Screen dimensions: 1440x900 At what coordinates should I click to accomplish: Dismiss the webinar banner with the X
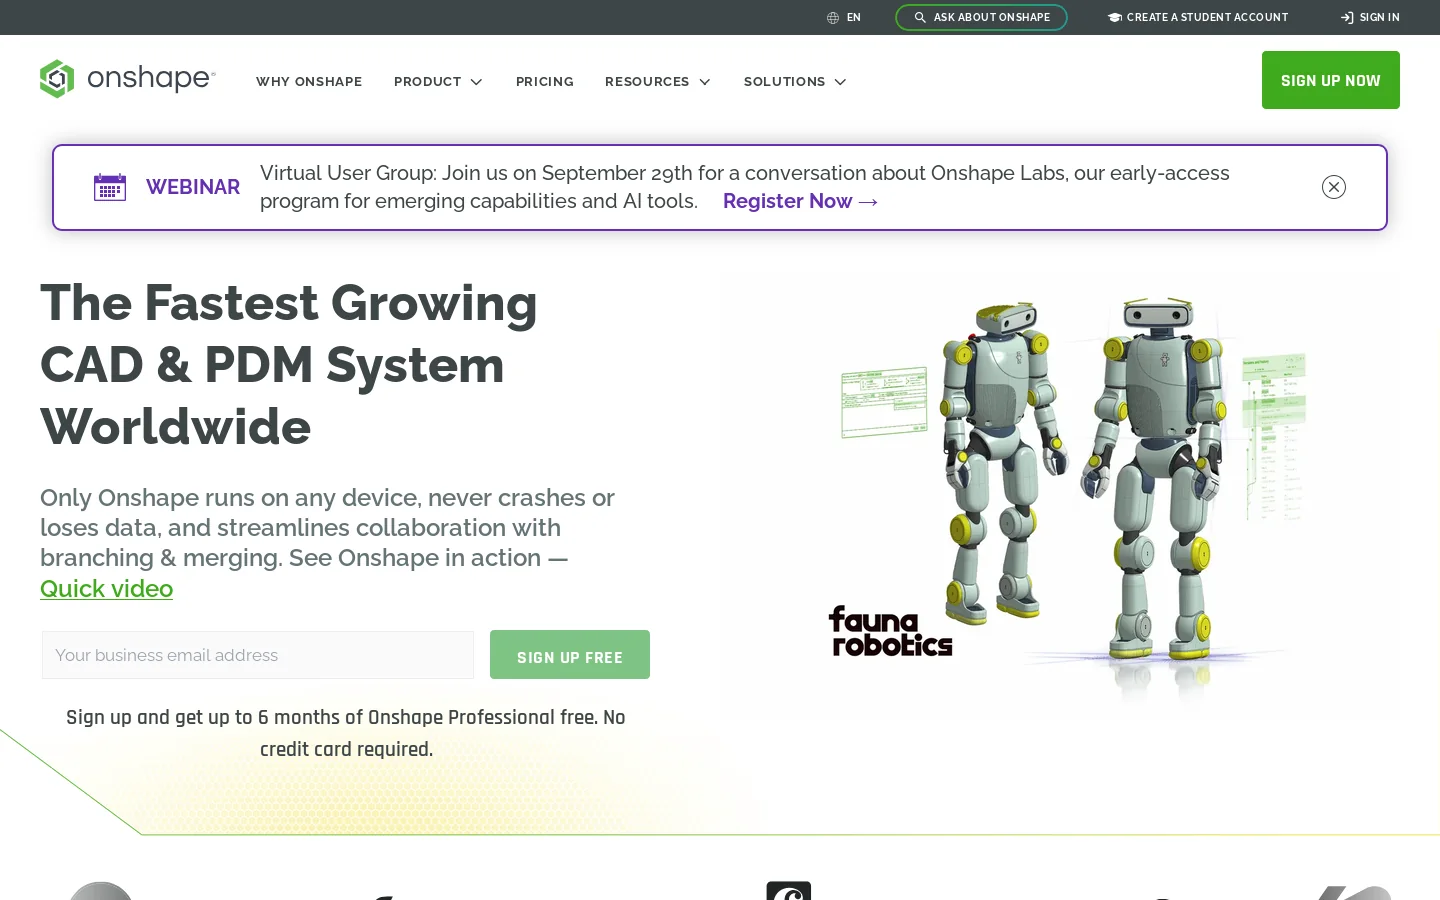coord(1334,187)
